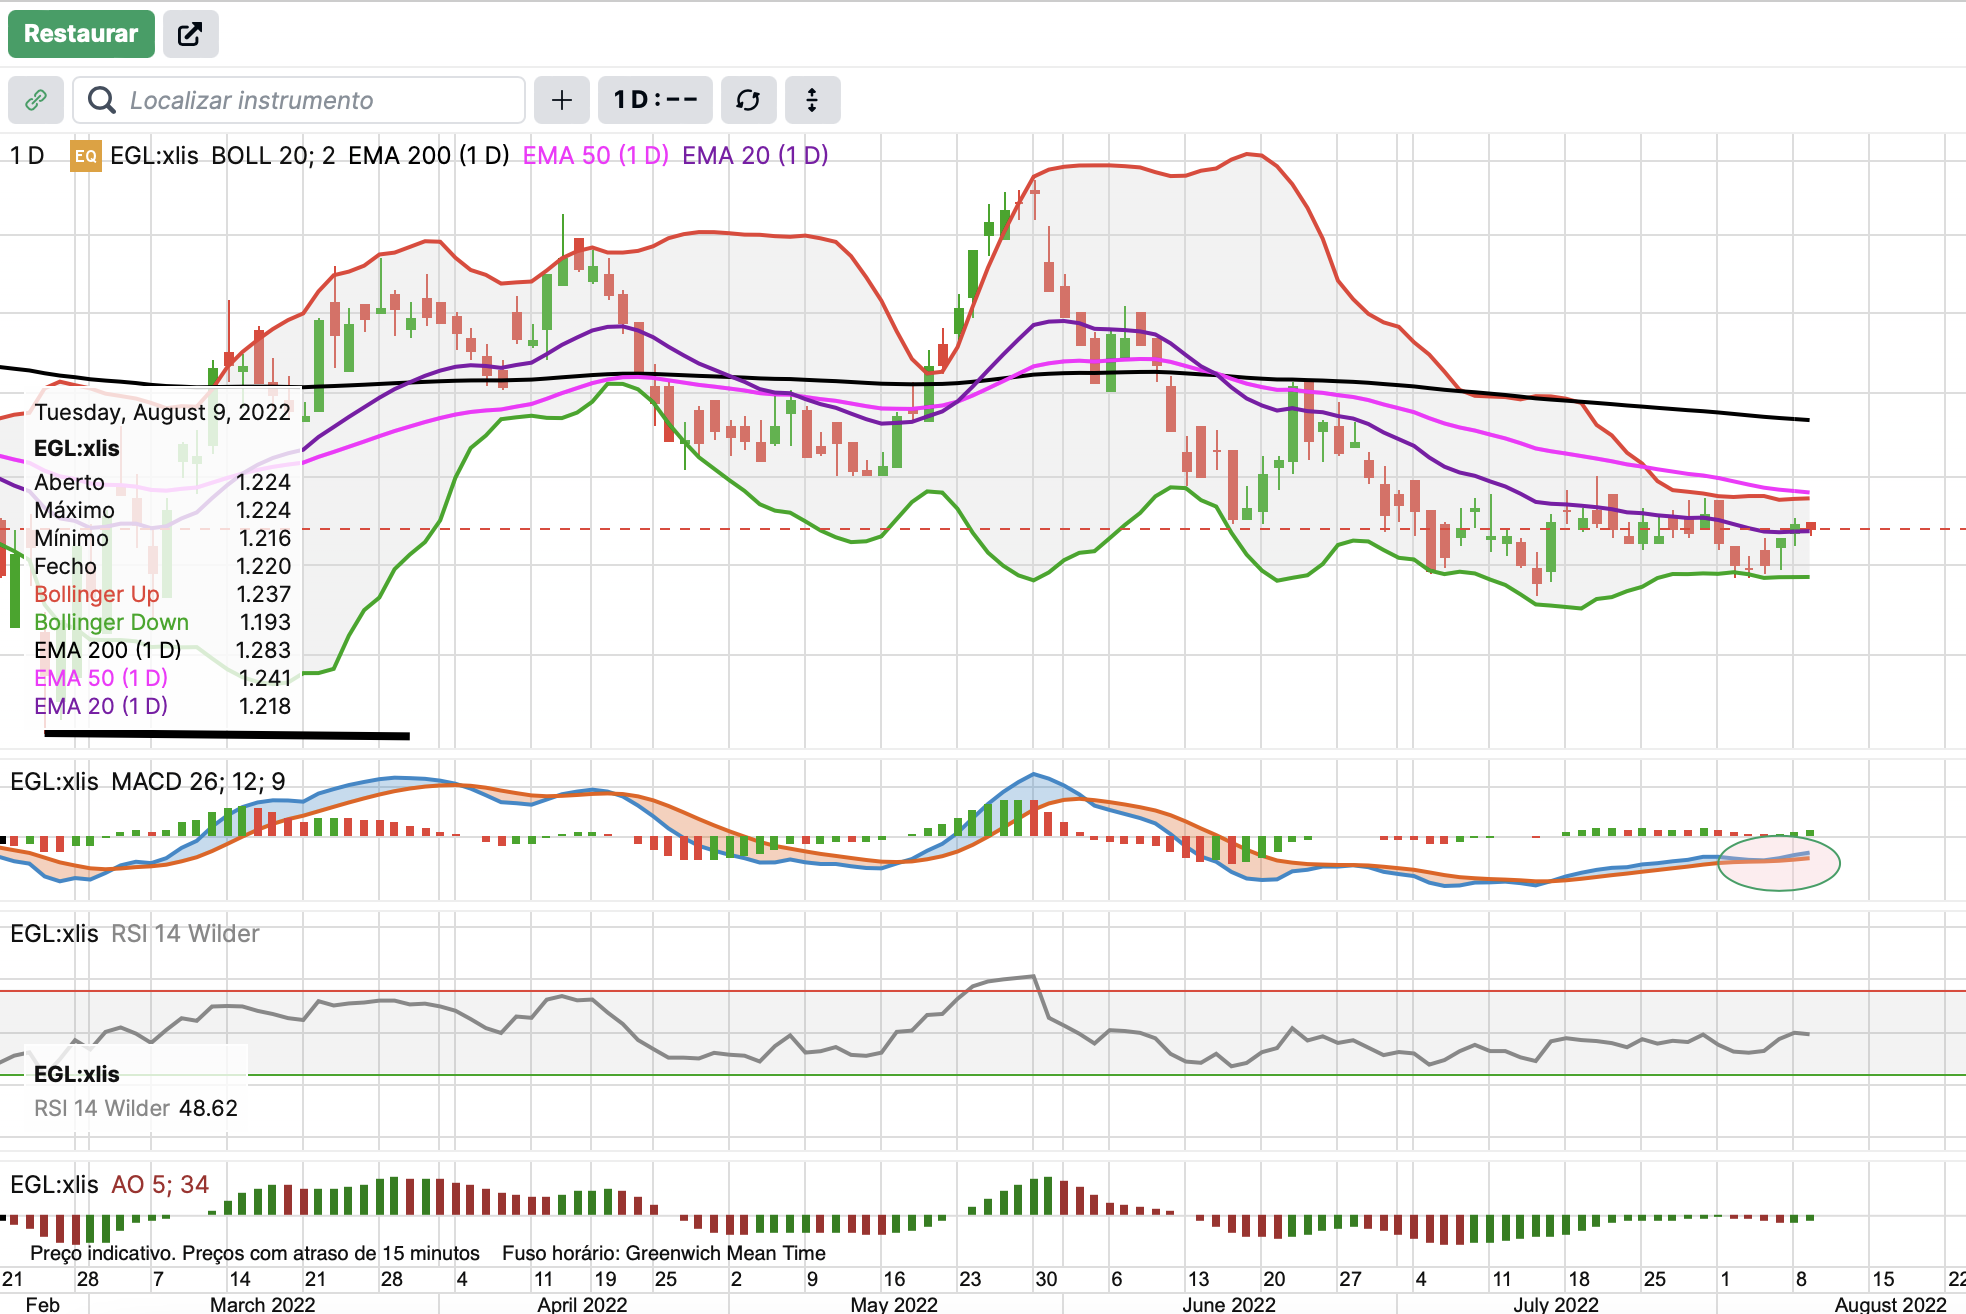Image resolution: width=1966 pixels, height=1314 pixels.
Task: Click the green Restaurar button
Action: 81,34
